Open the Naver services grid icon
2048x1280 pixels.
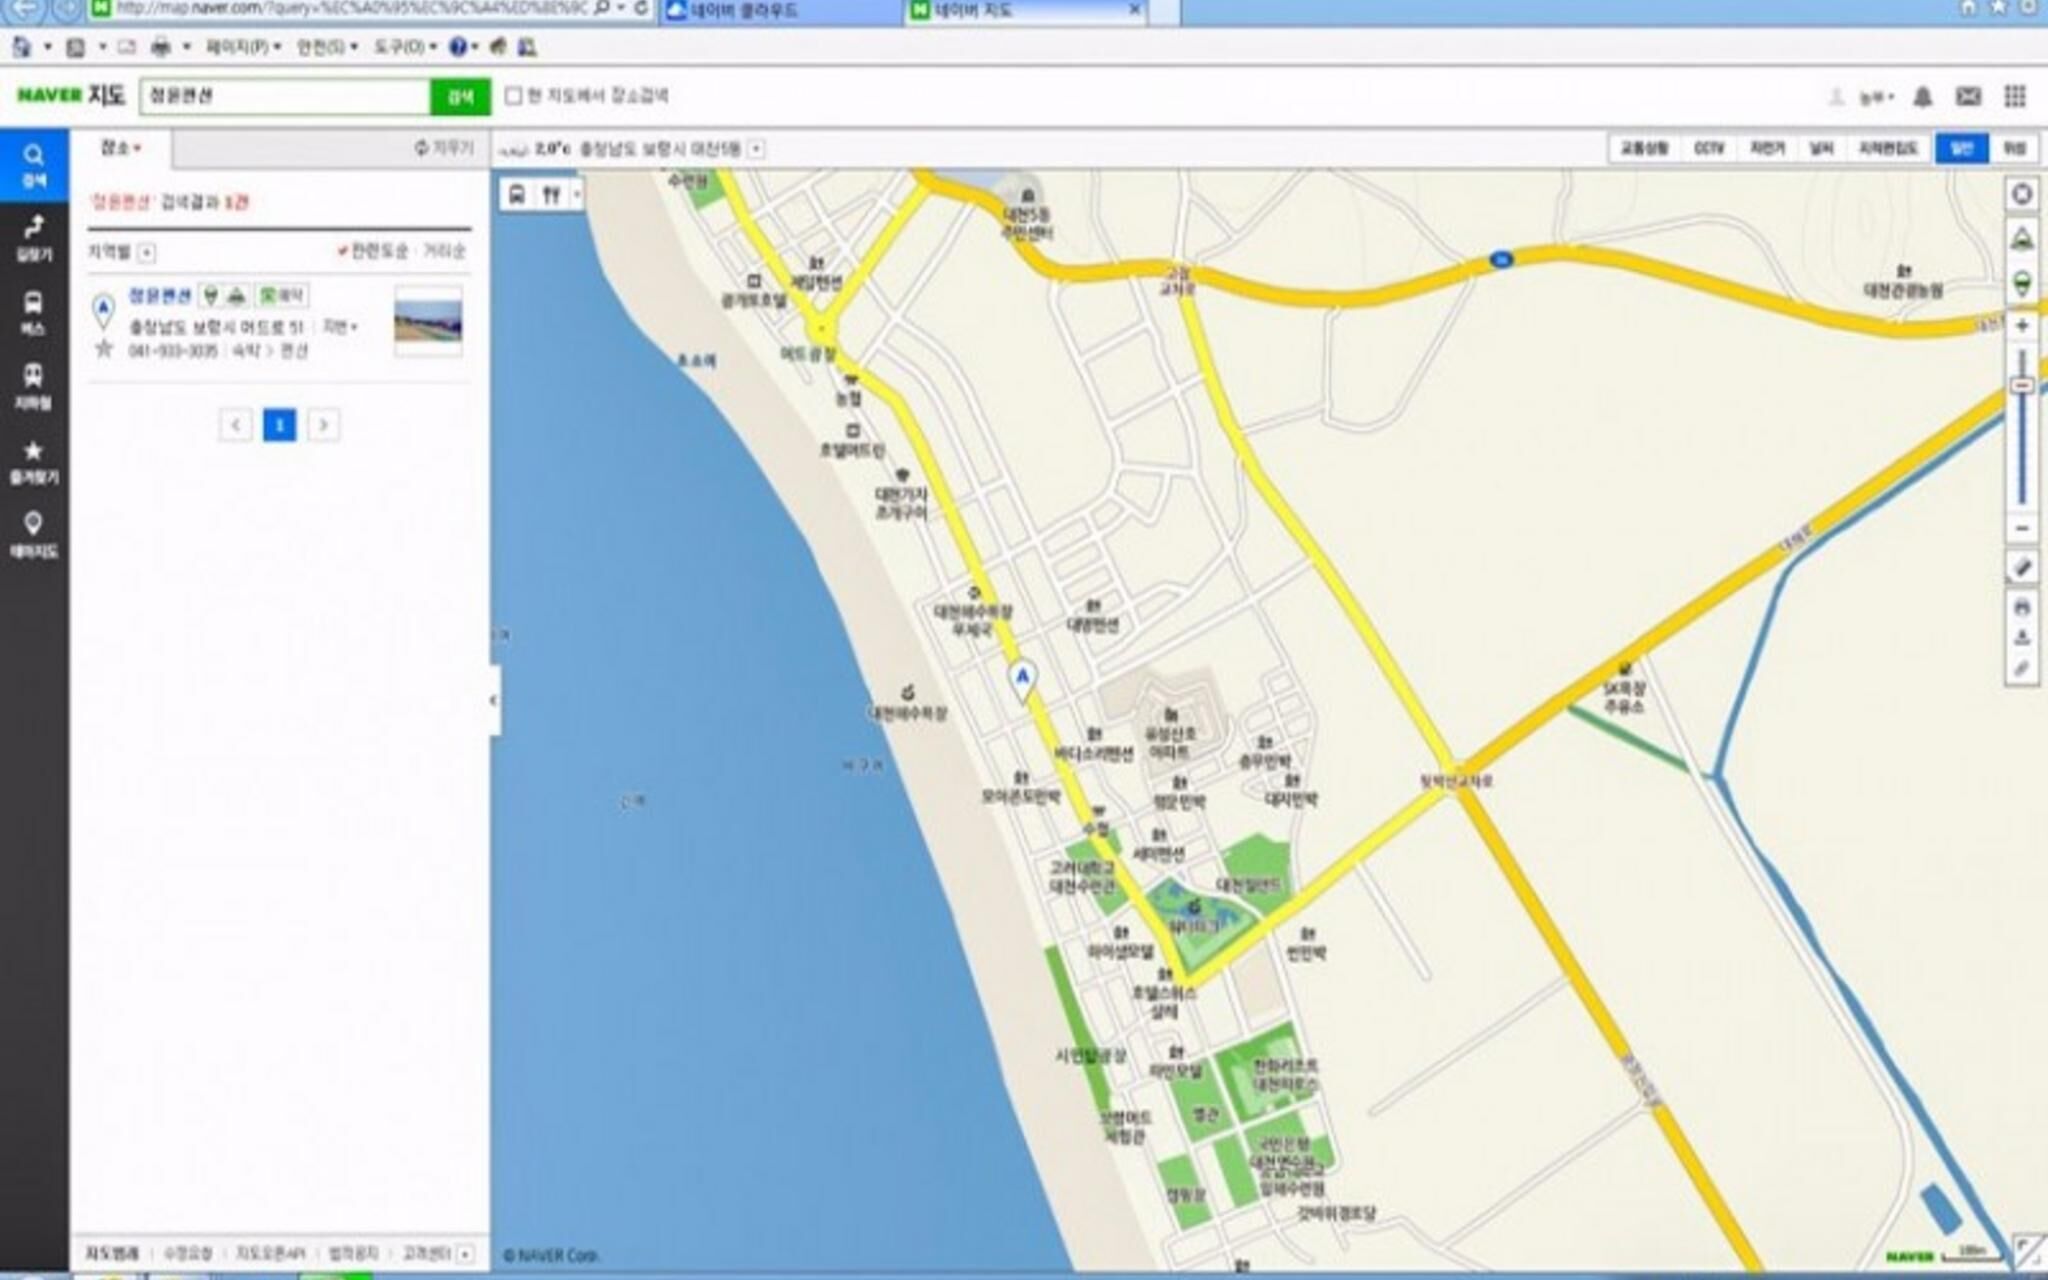click(2015, 96)
